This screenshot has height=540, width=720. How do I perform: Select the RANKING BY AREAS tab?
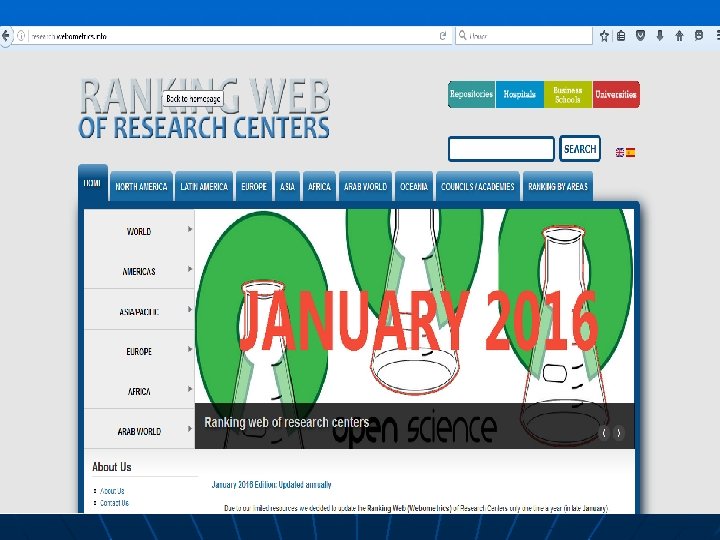click(x=558, y=186)
